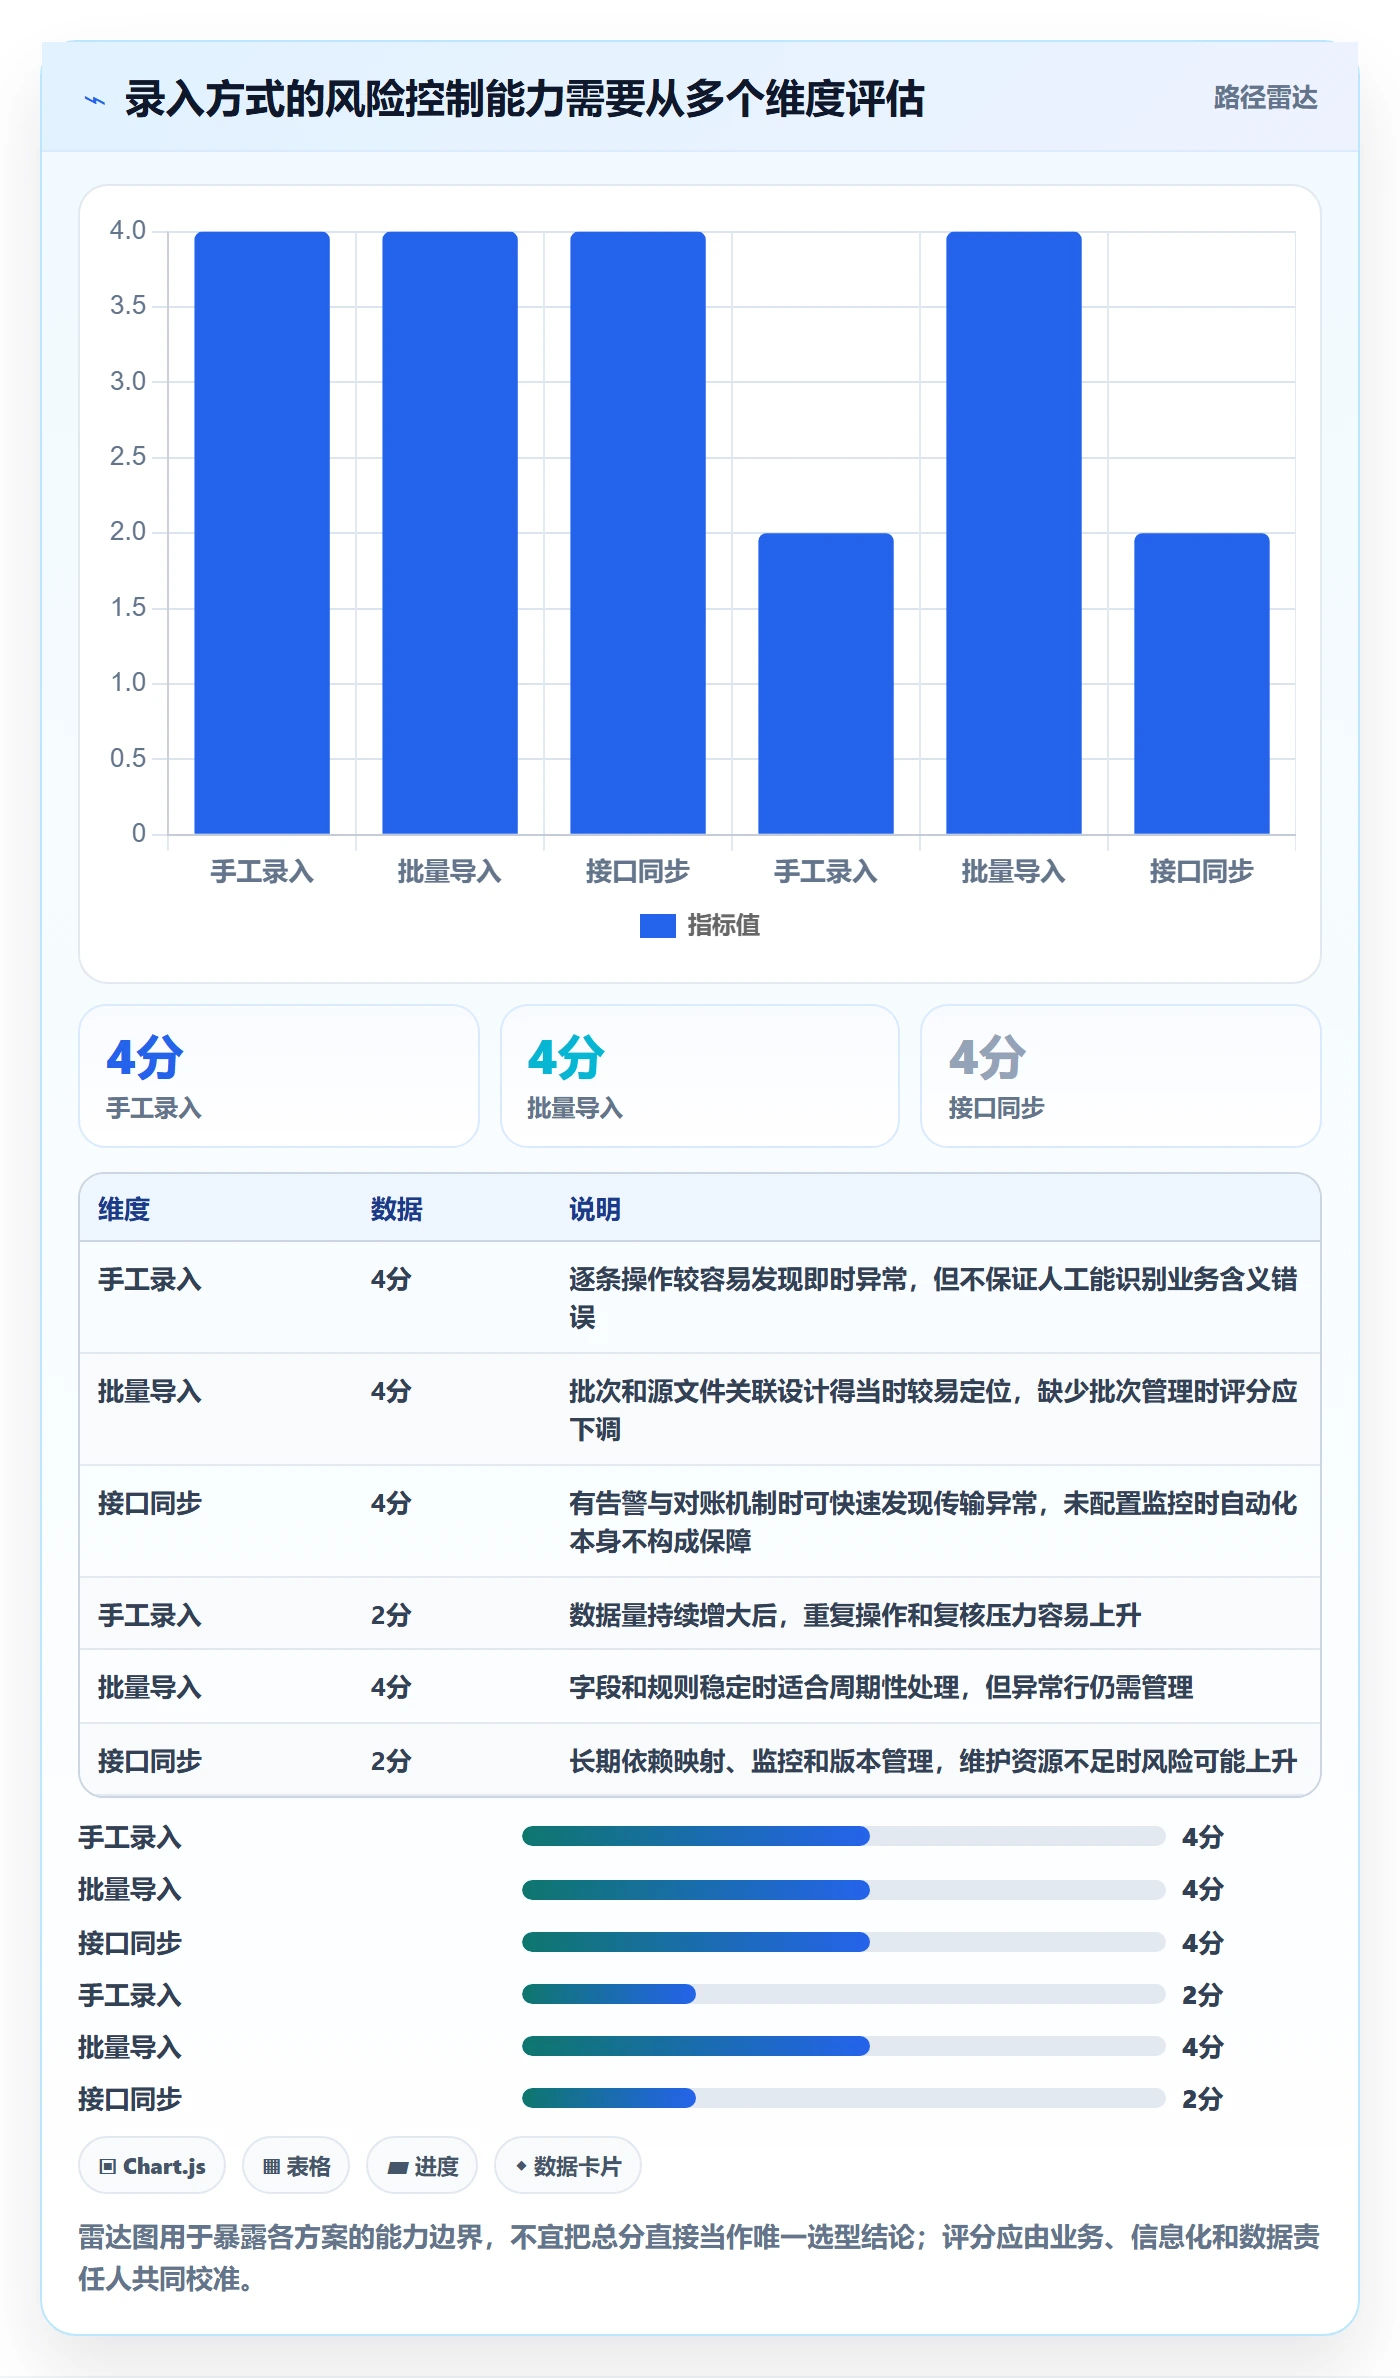Click the 进度 tag chip

coord(422,2166)
